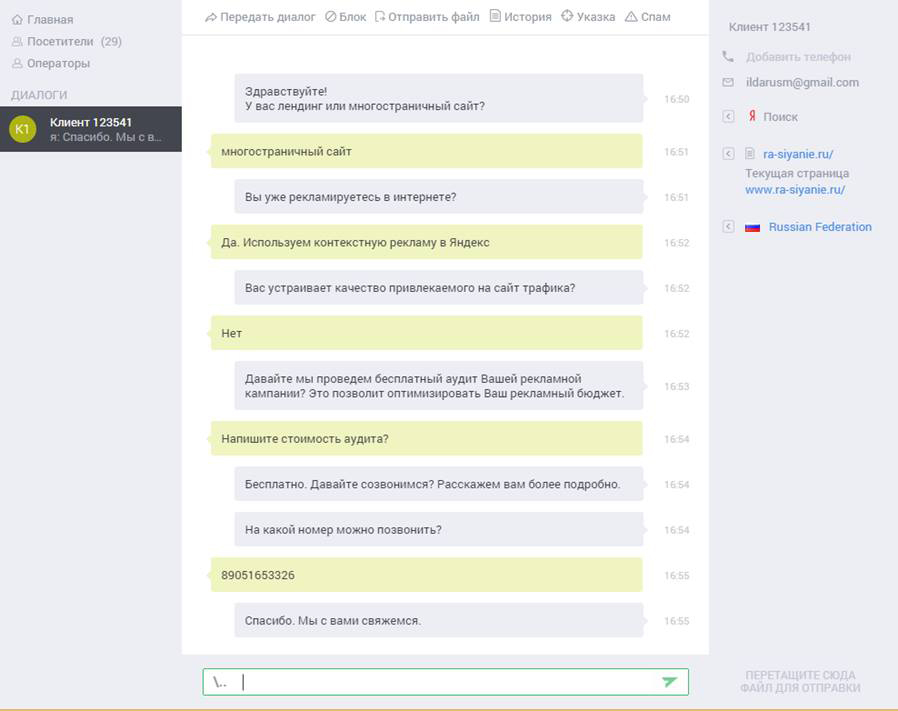898x711 pixels.
Task: Click the История document icon
Action: (495, 16)
